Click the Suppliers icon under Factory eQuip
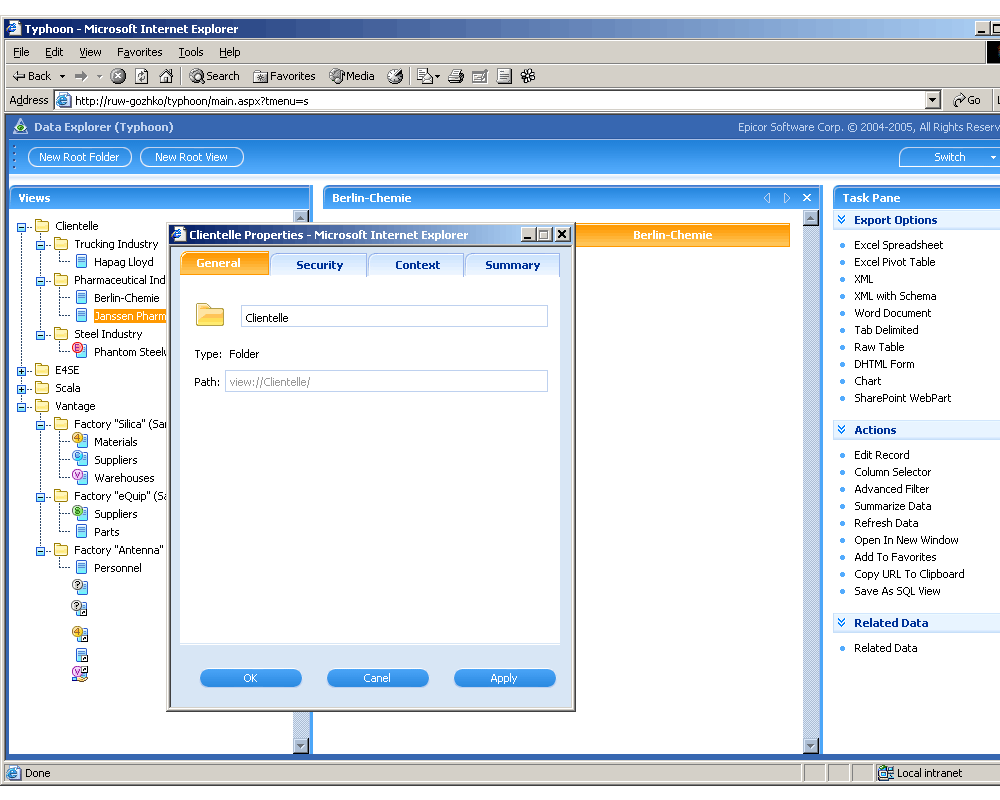The height and width of the screenshot is (800, 1000). (x=80, y=512)
